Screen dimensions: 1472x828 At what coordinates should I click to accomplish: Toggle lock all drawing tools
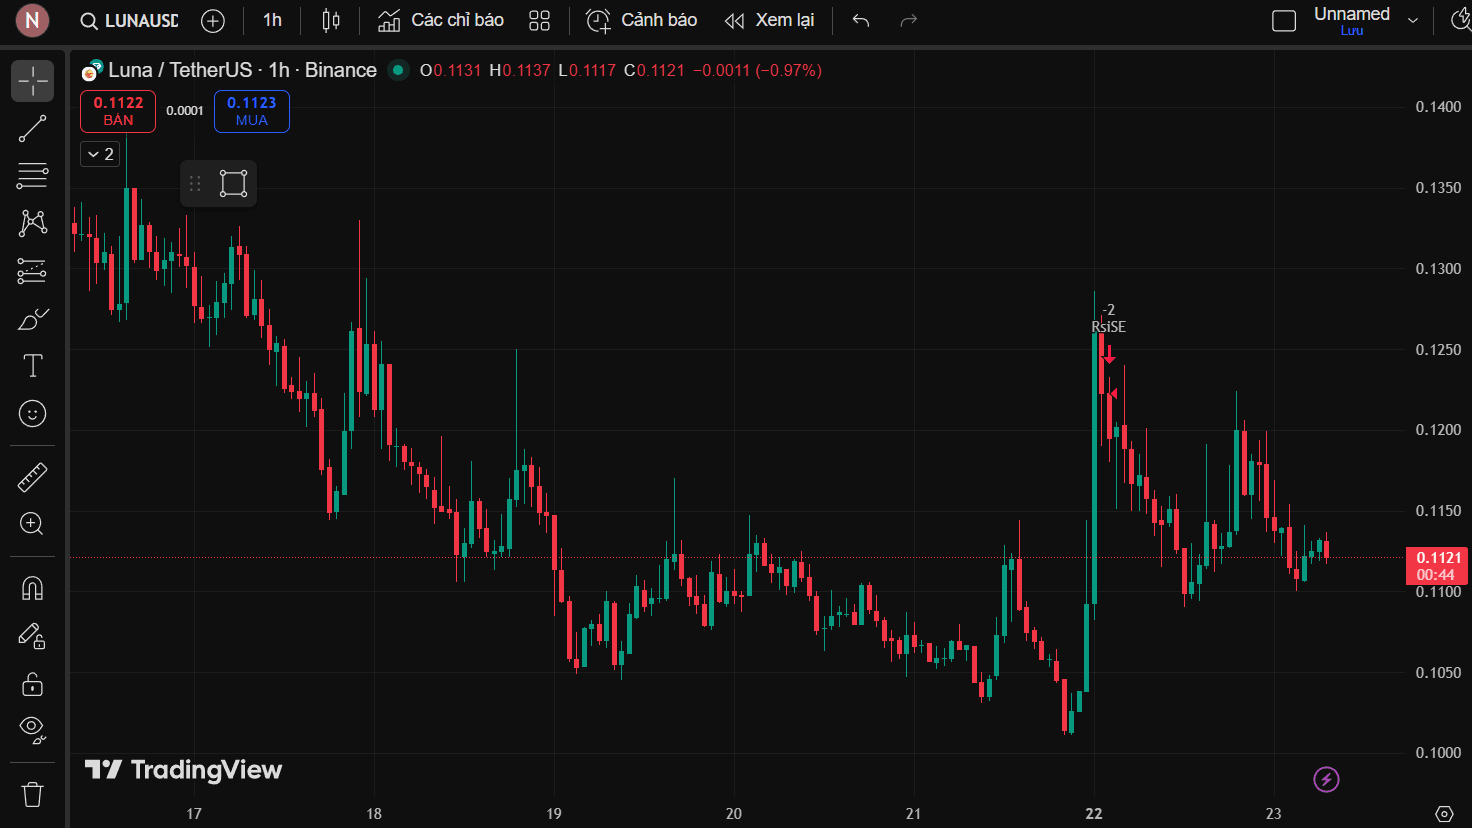click(x=33, y=684)
